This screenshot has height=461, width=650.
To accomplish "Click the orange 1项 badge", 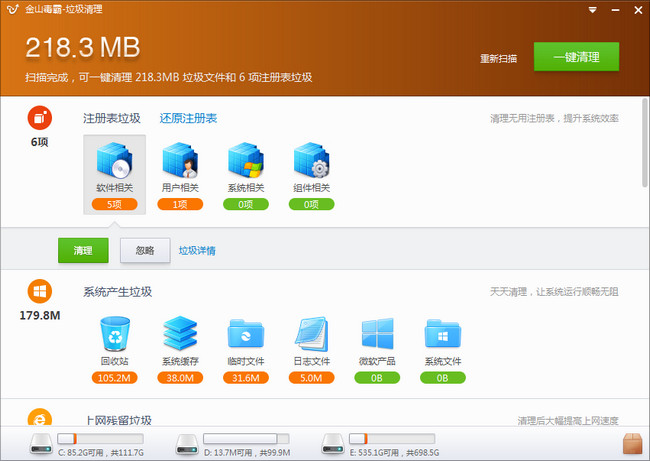I will point(180,204).
